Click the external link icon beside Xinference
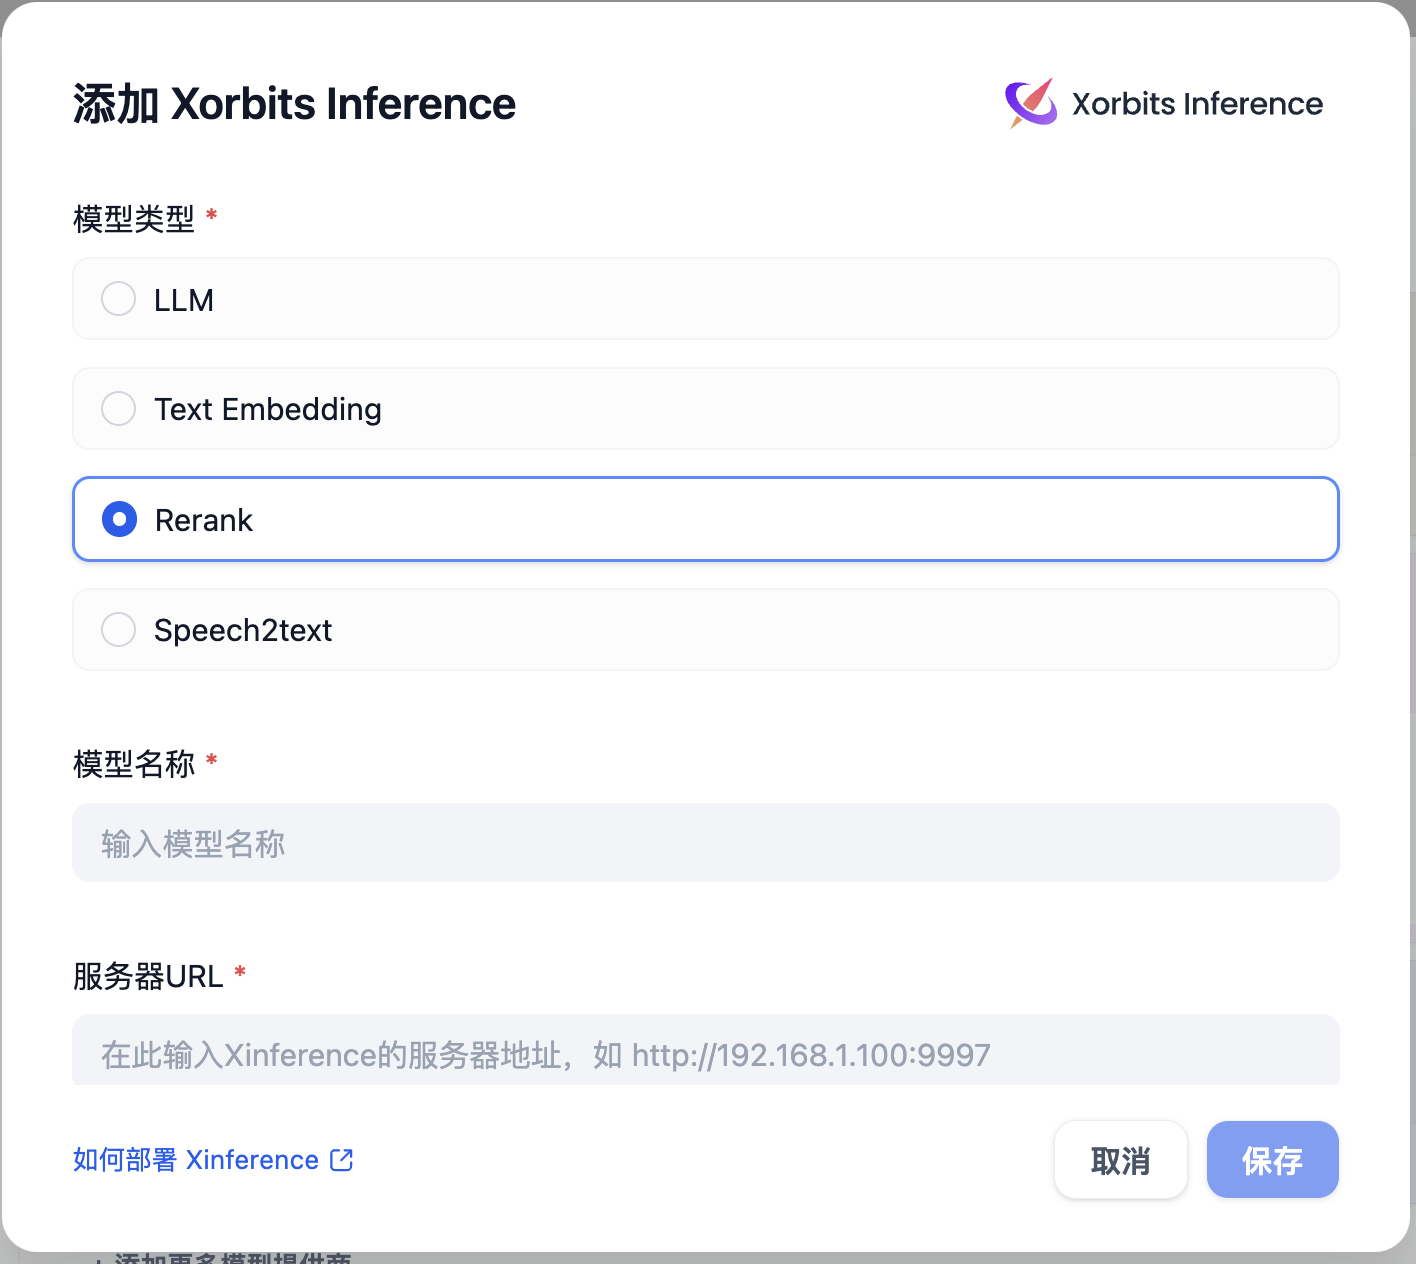 [x=342, y=1160]
